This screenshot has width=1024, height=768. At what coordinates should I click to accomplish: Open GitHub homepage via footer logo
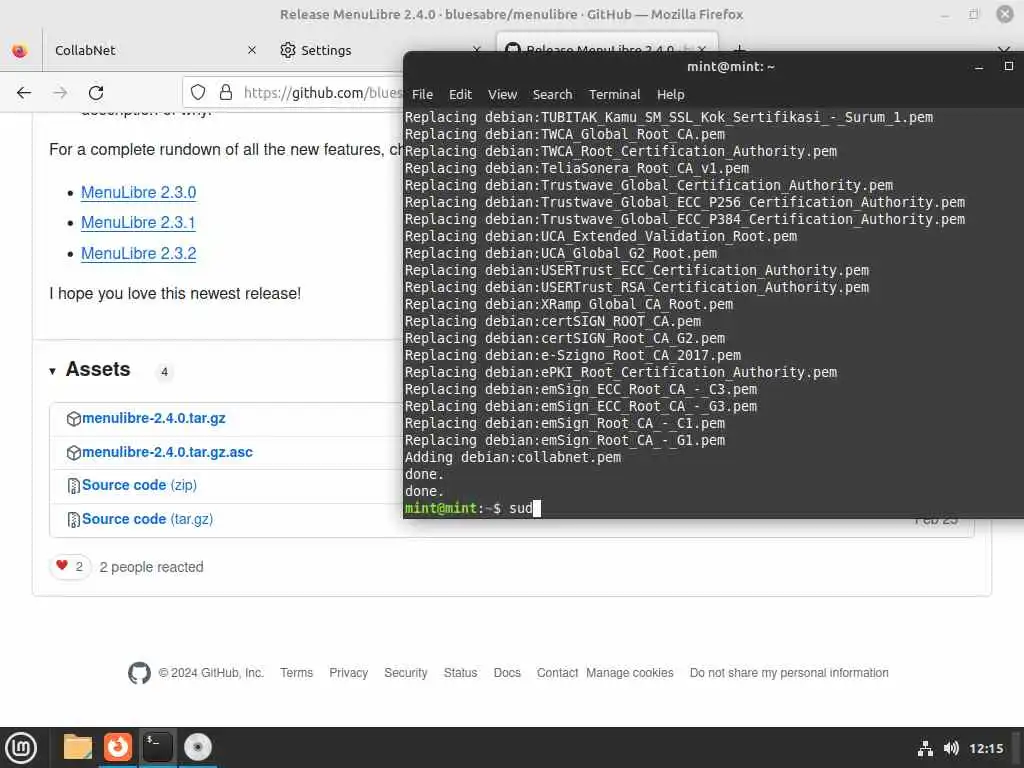pos(139,673)
